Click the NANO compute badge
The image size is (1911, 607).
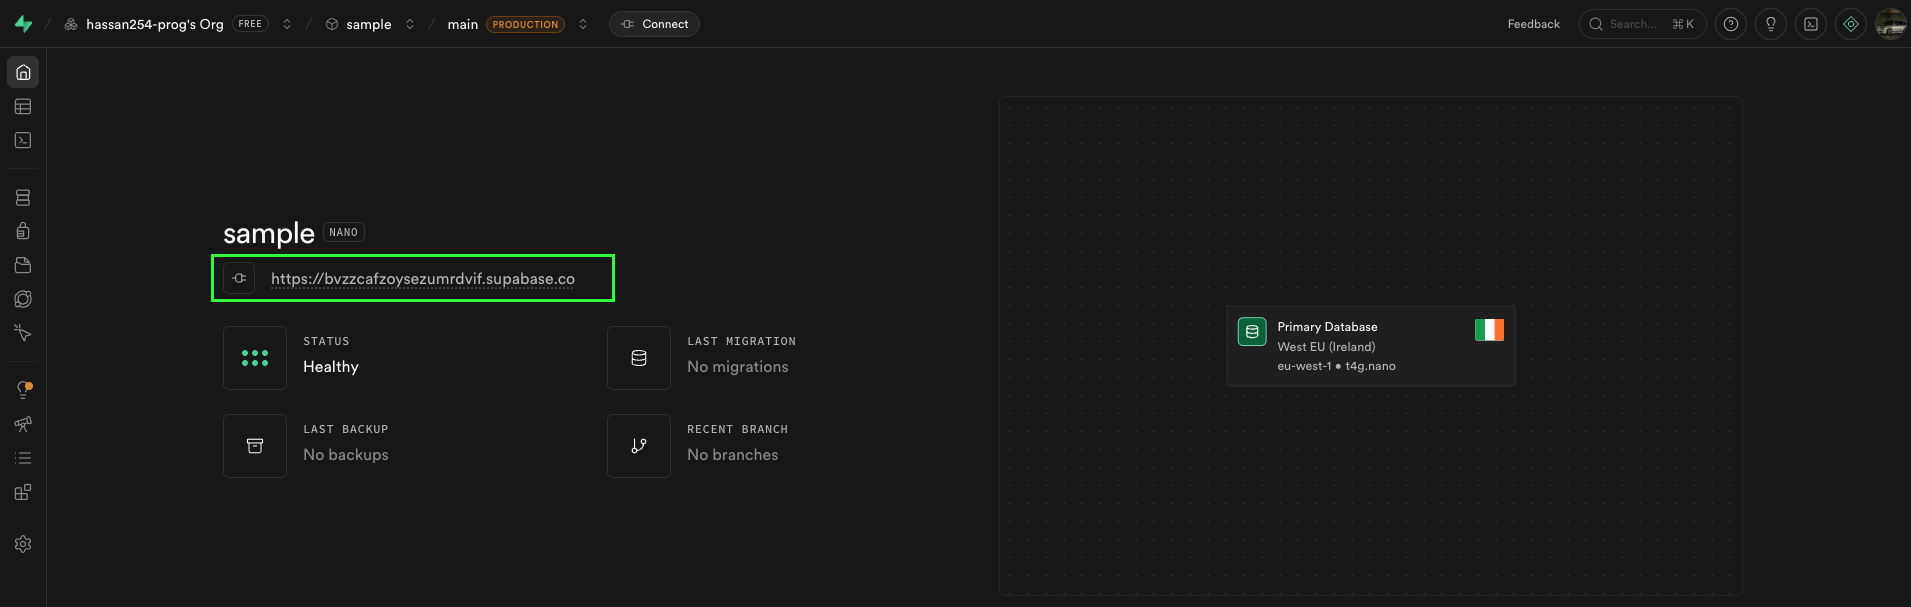pyautogui.click(x=344, y=232)
